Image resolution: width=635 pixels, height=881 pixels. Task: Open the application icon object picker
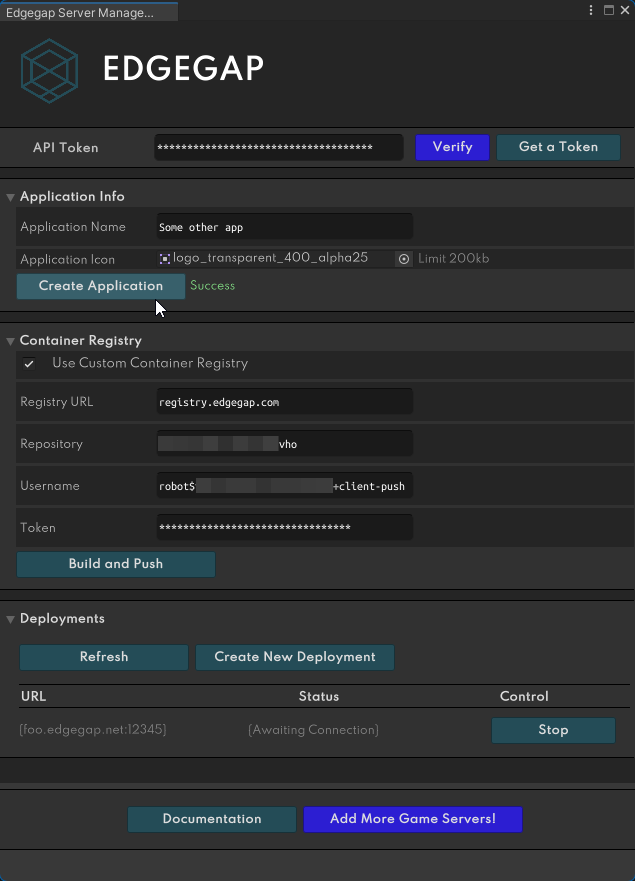pyautogui.click(x=403, y=259)
